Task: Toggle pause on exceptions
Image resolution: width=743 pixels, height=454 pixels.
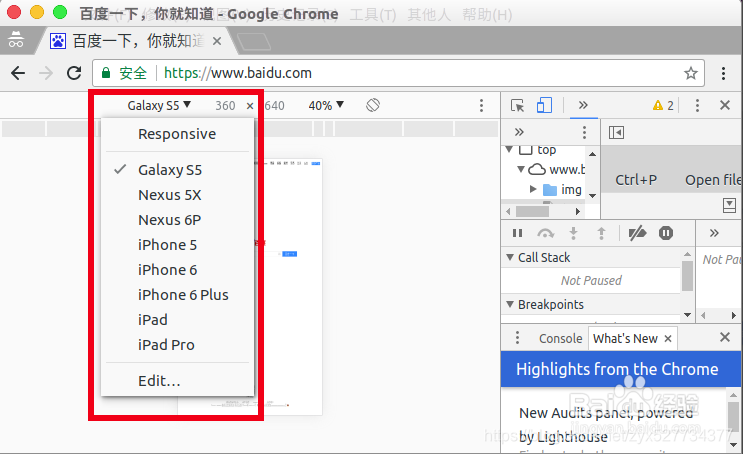Action: coord(666,233)
